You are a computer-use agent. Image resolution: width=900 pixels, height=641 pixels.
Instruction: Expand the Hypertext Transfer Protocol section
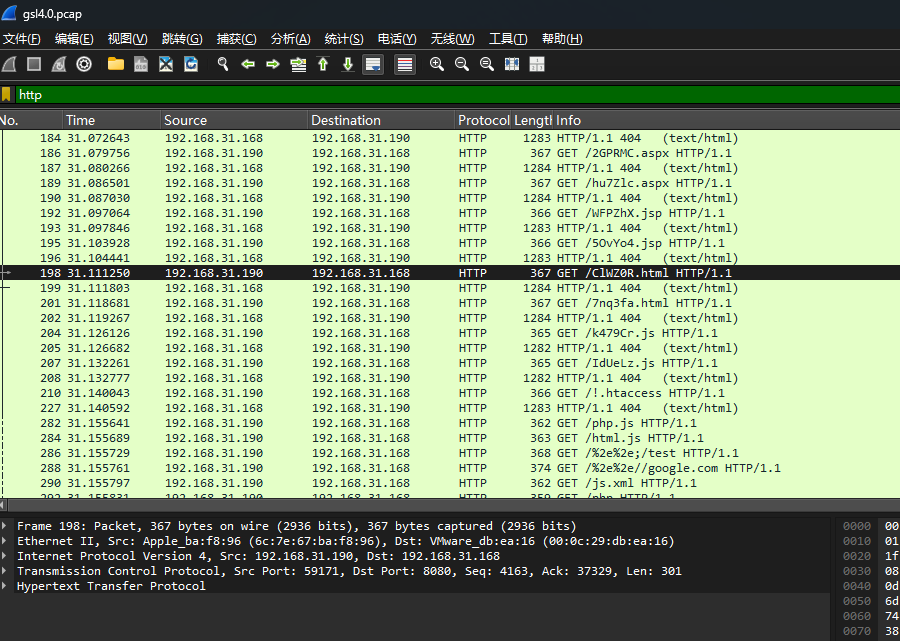6,586
